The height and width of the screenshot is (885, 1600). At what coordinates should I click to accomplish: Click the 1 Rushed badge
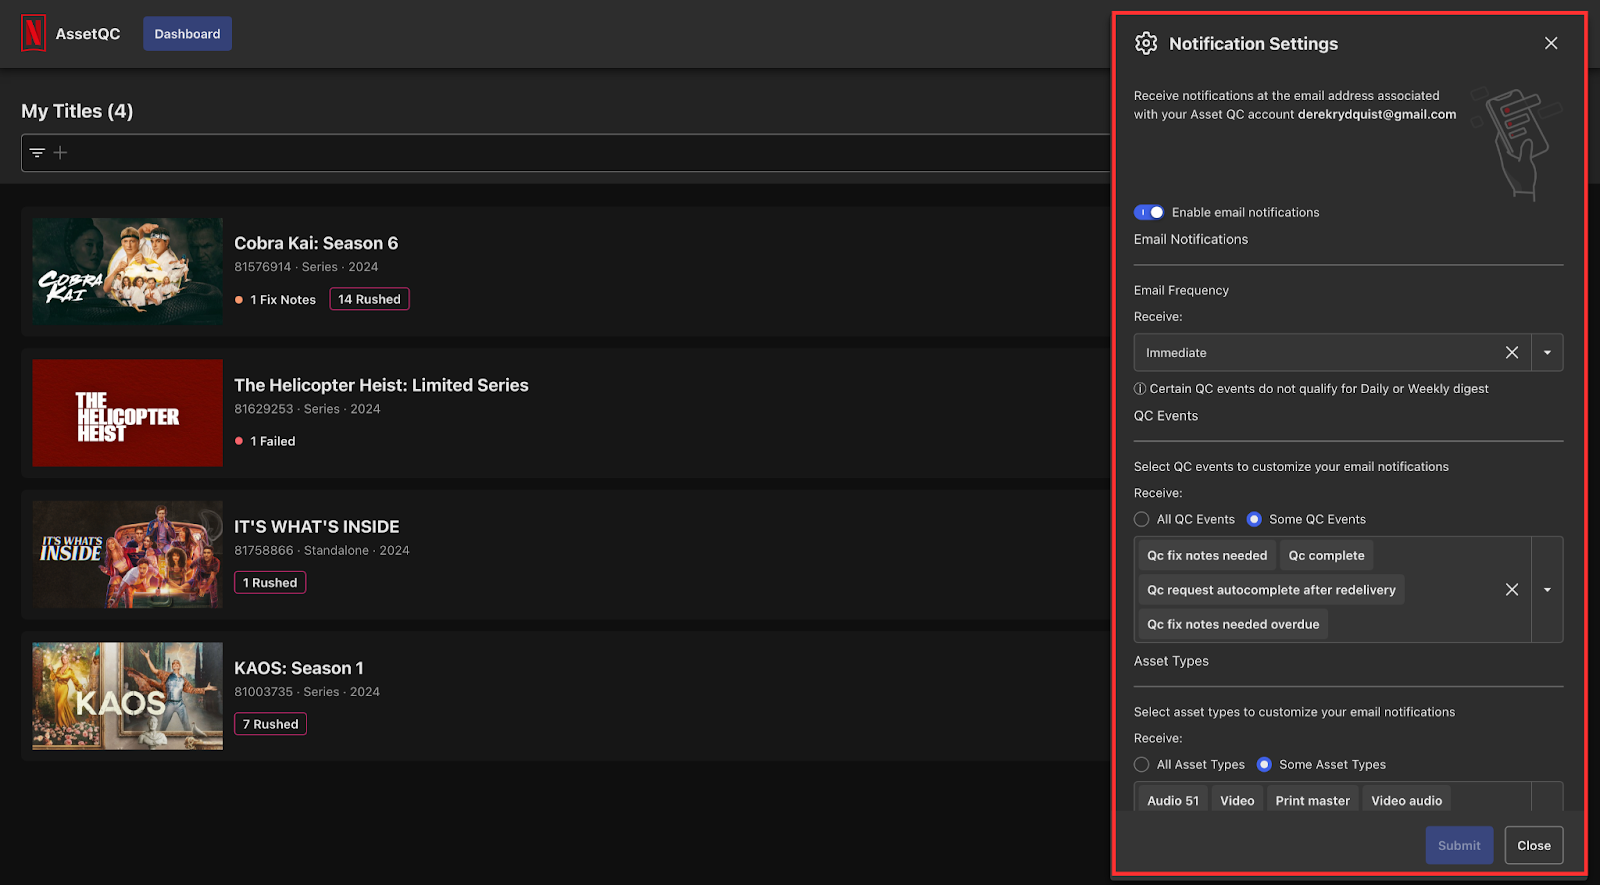coord(270,583)
